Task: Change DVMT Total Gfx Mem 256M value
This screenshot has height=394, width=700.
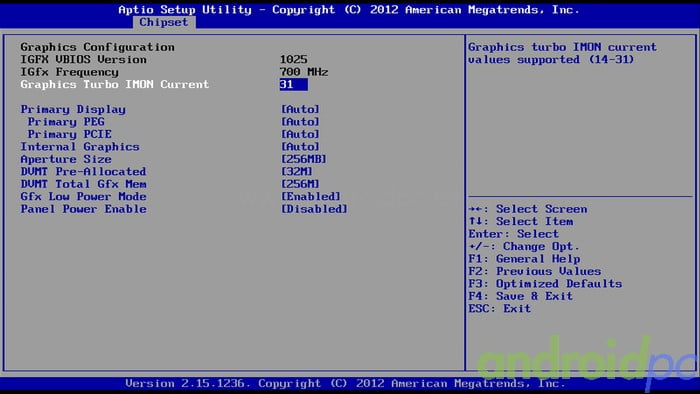Action: [x=300, y=184]
